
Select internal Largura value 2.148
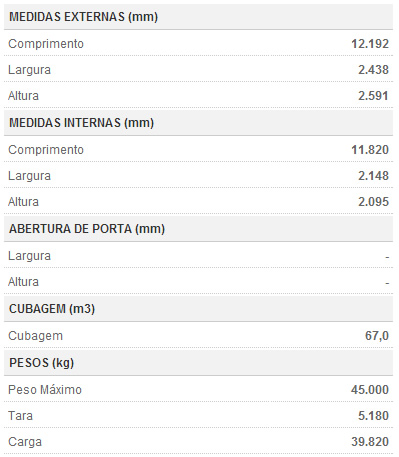tap(373, 176)
